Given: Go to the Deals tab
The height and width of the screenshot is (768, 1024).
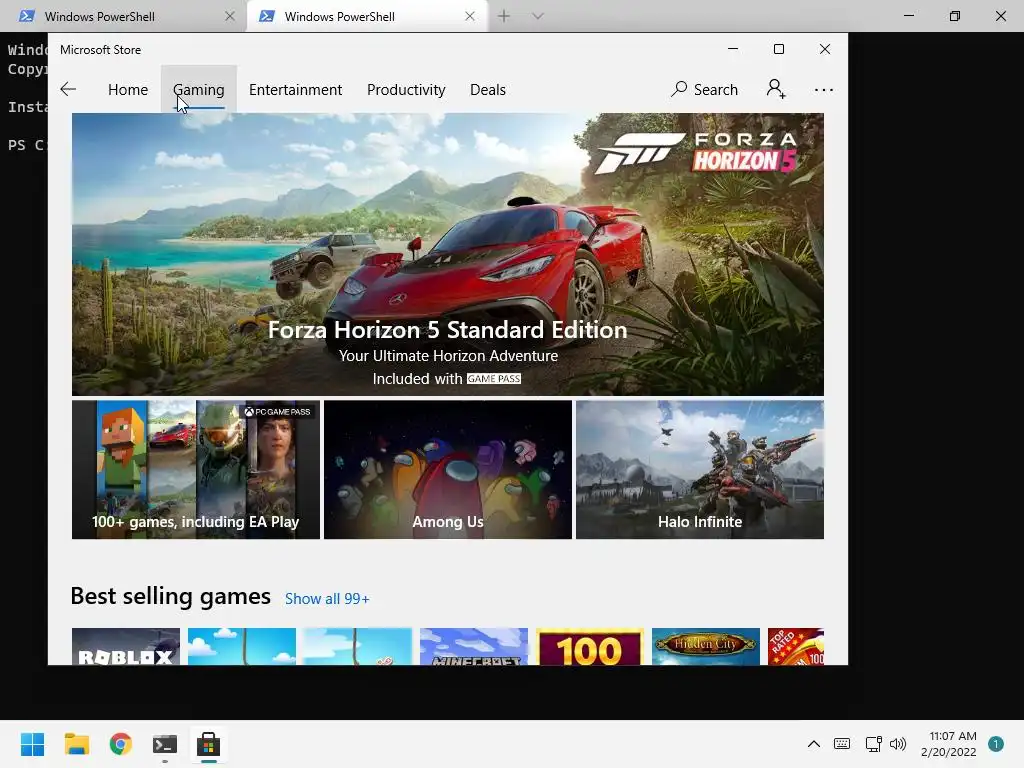Looking at the screenshot, I should coord(488,89).
